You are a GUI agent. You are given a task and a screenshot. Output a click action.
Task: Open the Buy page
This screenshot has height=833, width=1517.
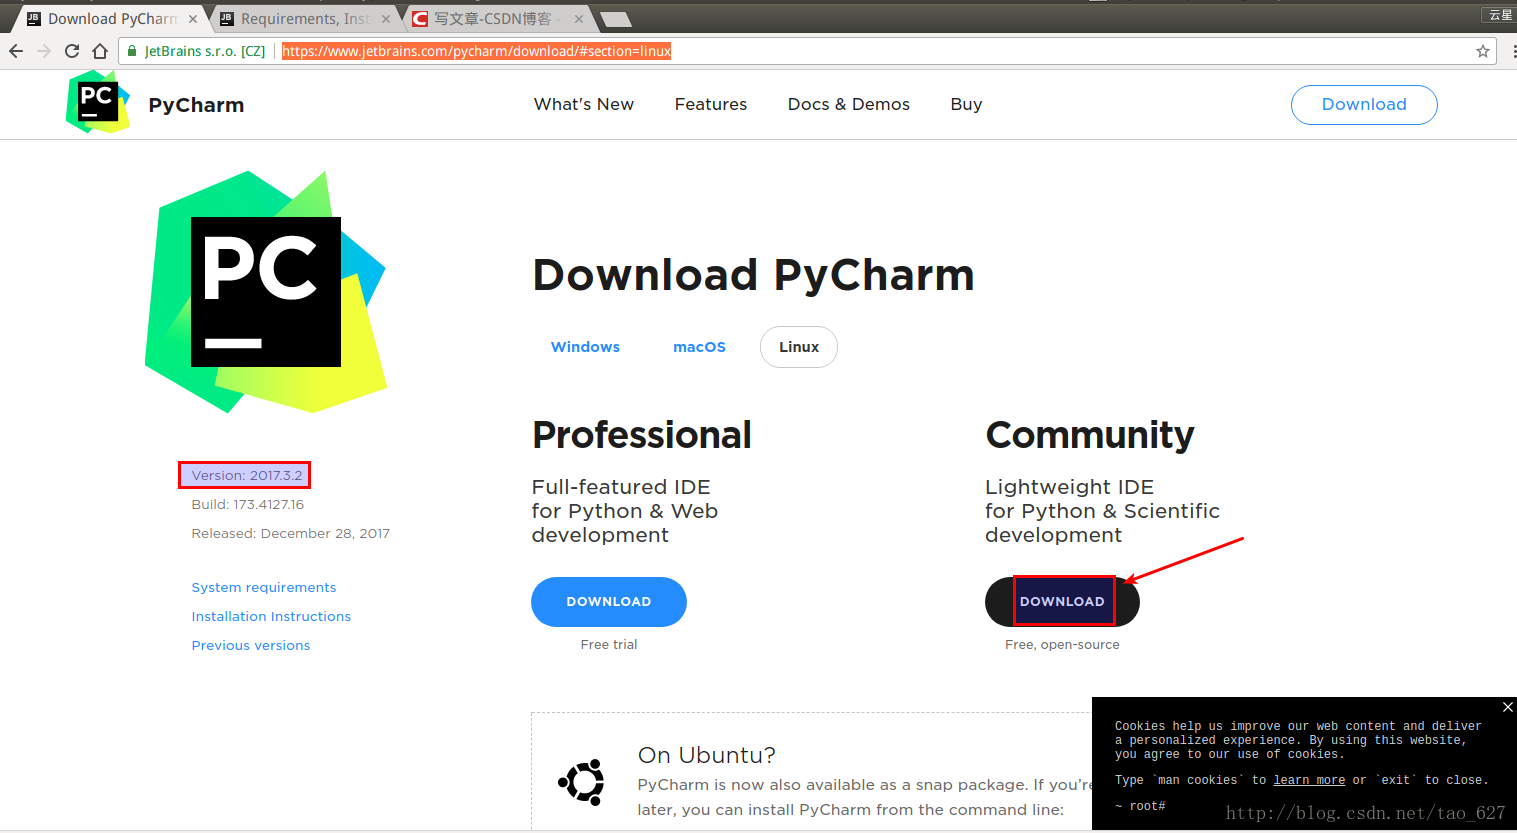pos(966,104)
